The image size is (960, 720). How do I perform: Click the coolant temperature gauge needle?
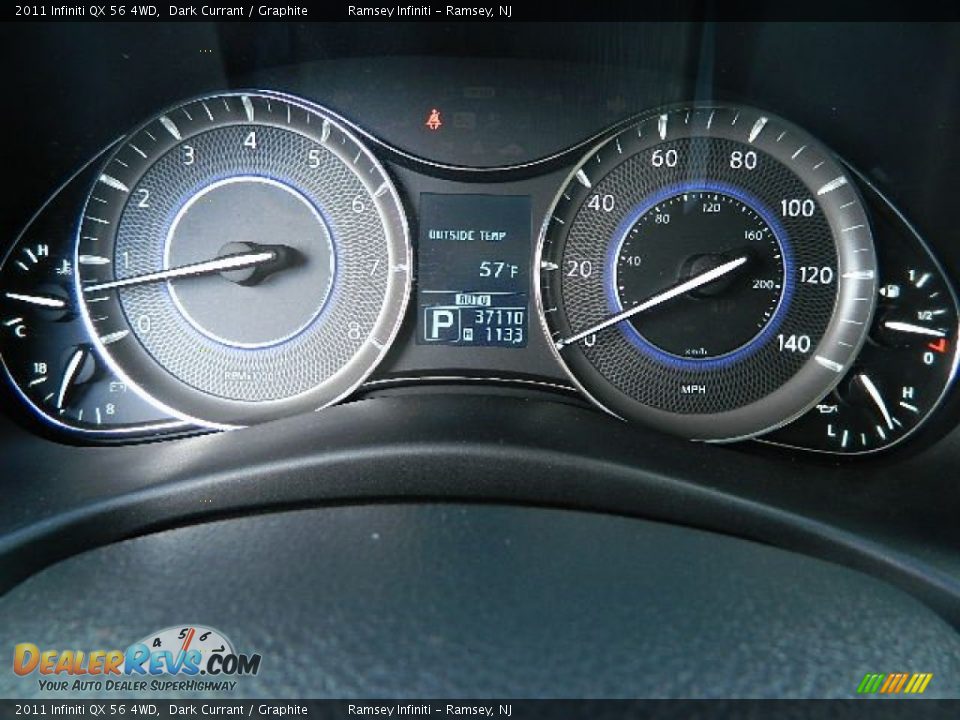(x=35, y=300)
